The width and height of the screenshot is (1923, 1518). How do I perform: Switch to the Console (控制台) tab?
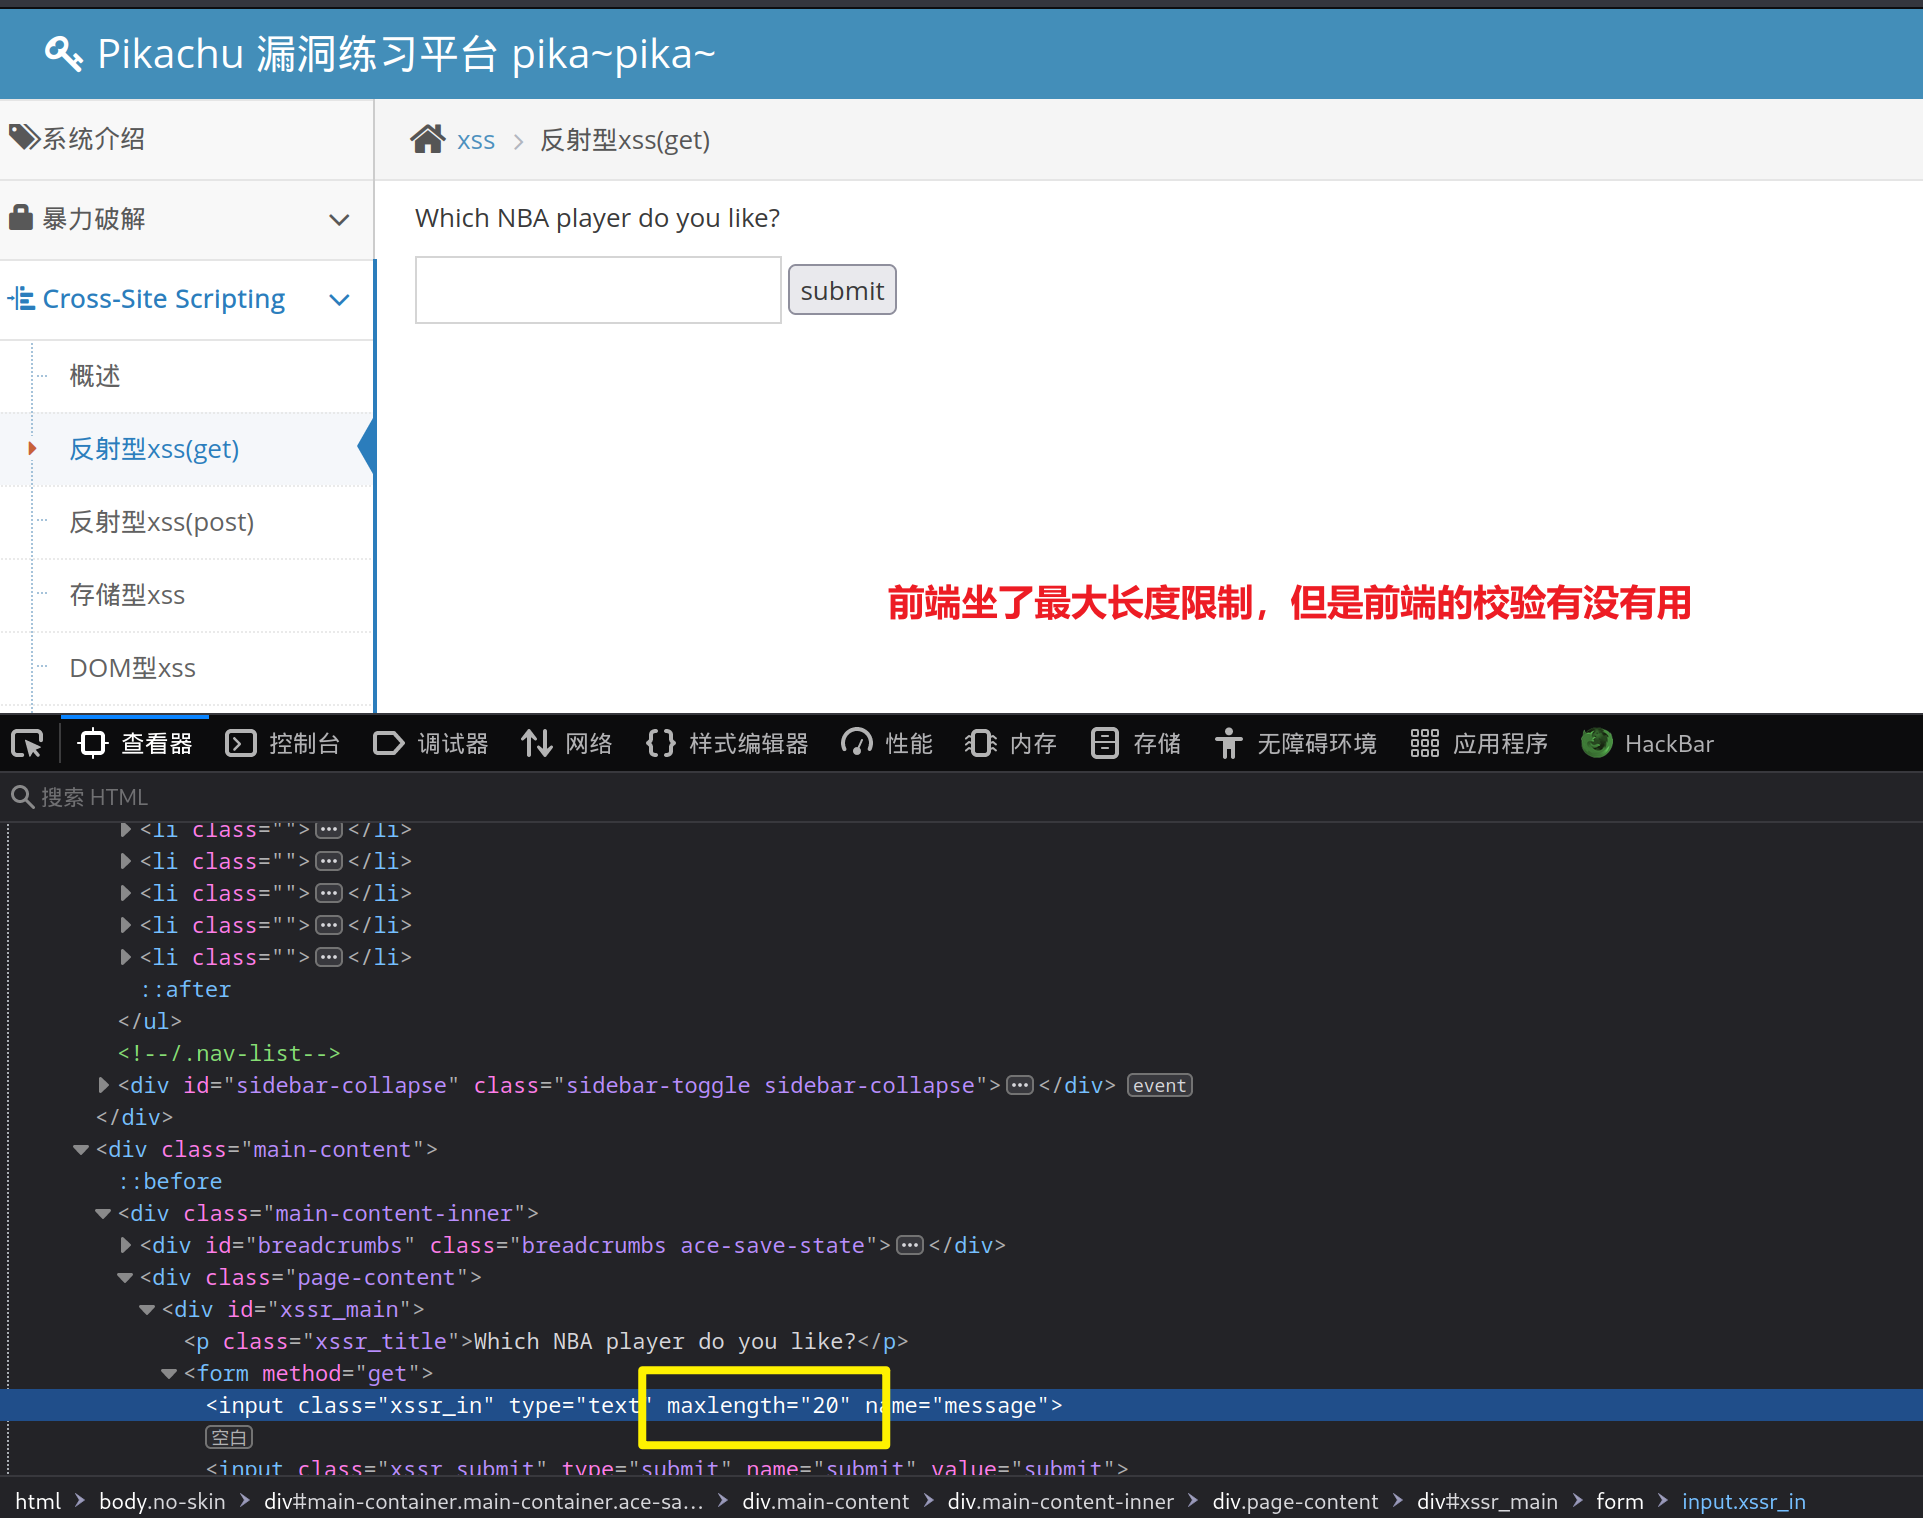pos(282,744)
